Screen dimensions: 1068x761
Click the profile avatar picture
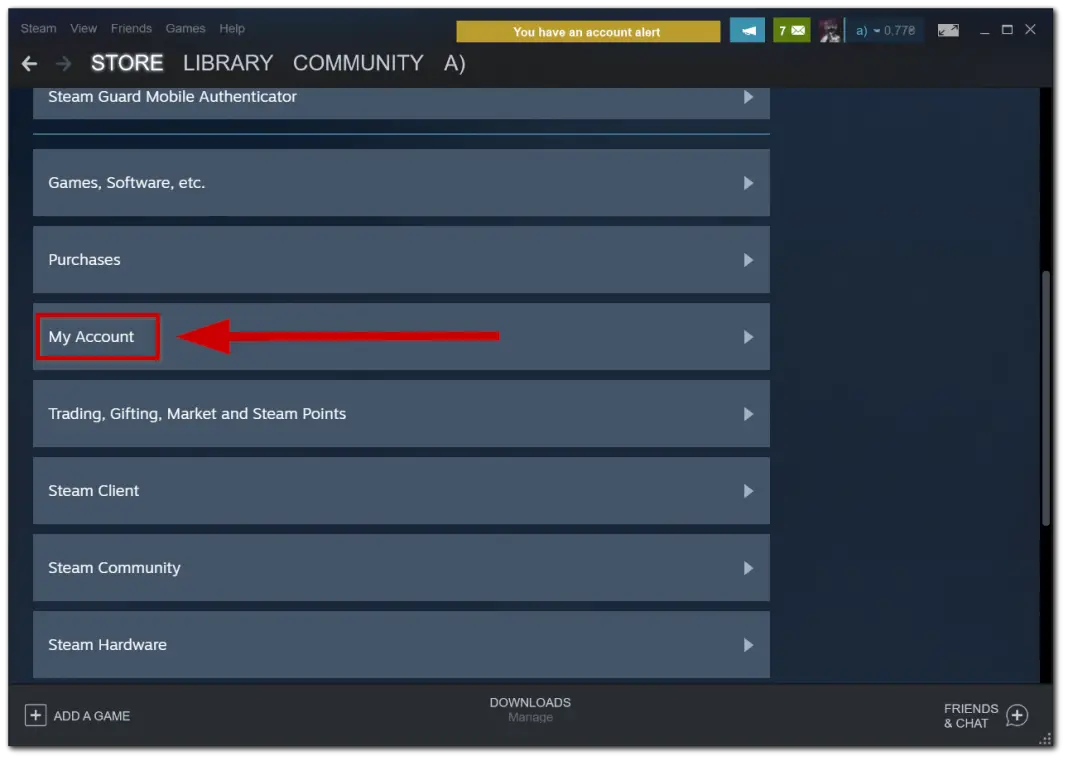click(x=829, y=29)
